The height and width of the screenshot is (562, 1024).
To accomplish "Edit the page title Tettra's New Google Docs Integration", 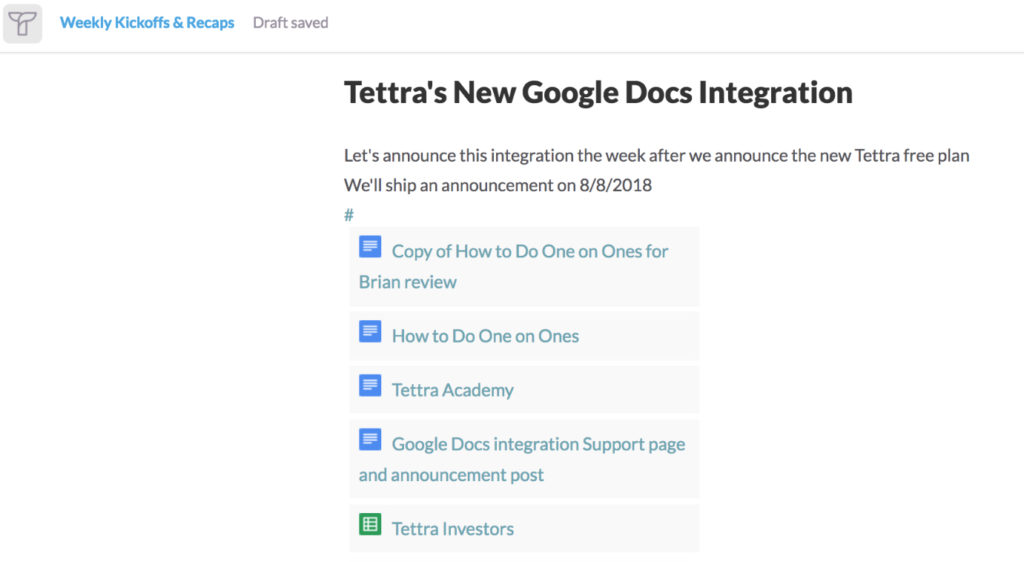I will coord(598,92).
